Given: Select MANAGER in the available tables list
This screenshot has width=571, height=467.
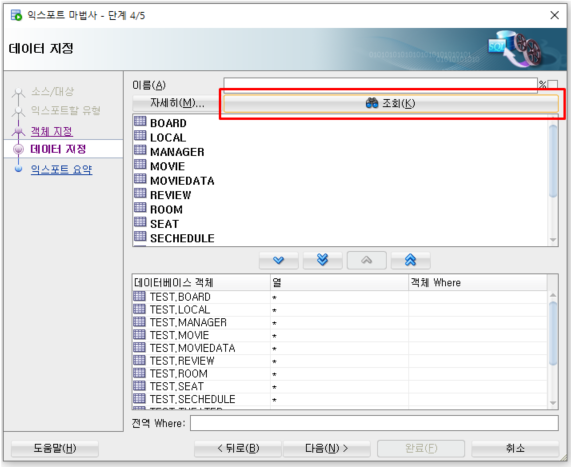Looking at the screenshot, I should [x=177, y=152].
